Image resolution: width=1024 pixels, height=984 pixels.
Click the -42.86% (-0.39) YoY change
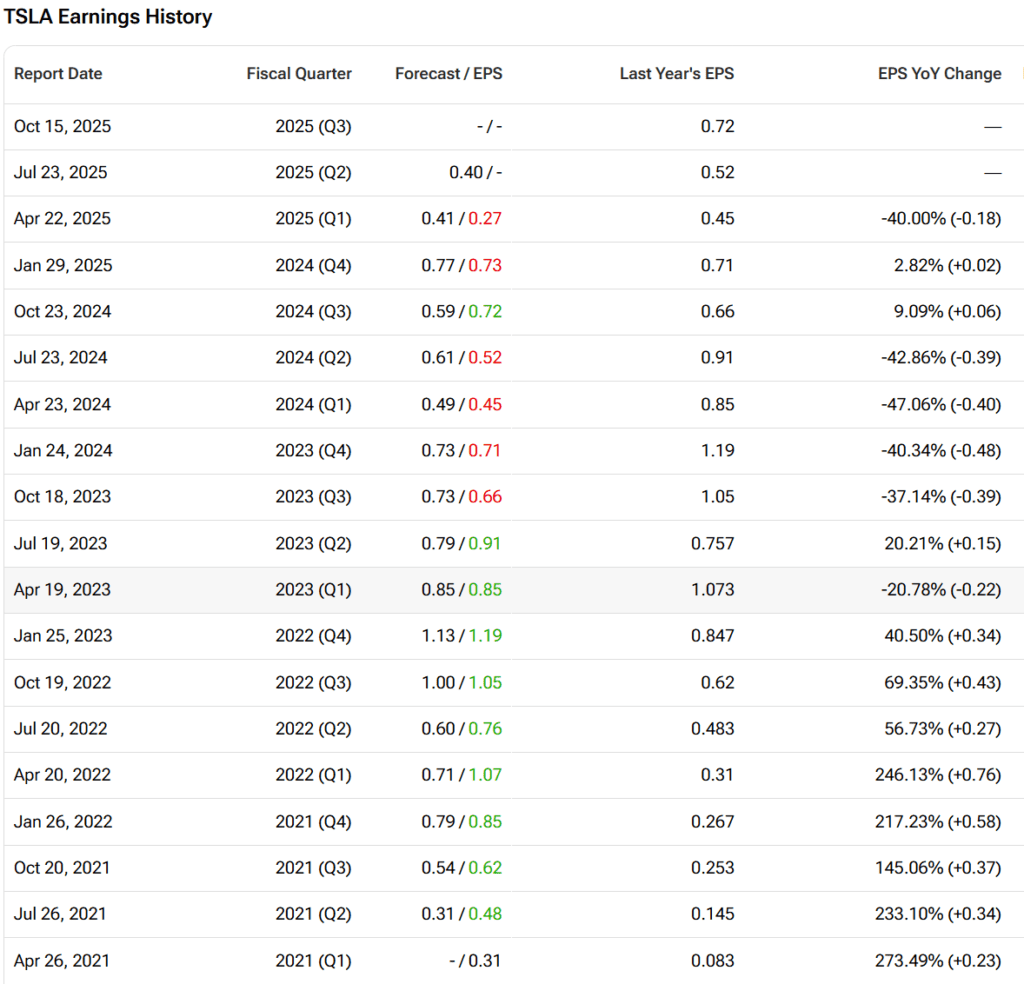click(x=941, y=358)
